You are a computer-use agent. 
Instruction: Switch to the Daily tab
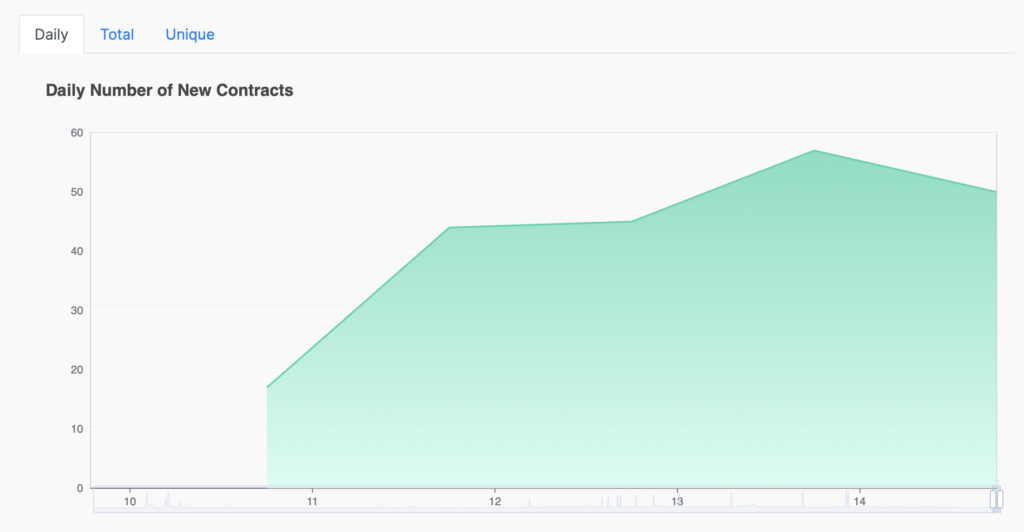click(x=52, y=35)
